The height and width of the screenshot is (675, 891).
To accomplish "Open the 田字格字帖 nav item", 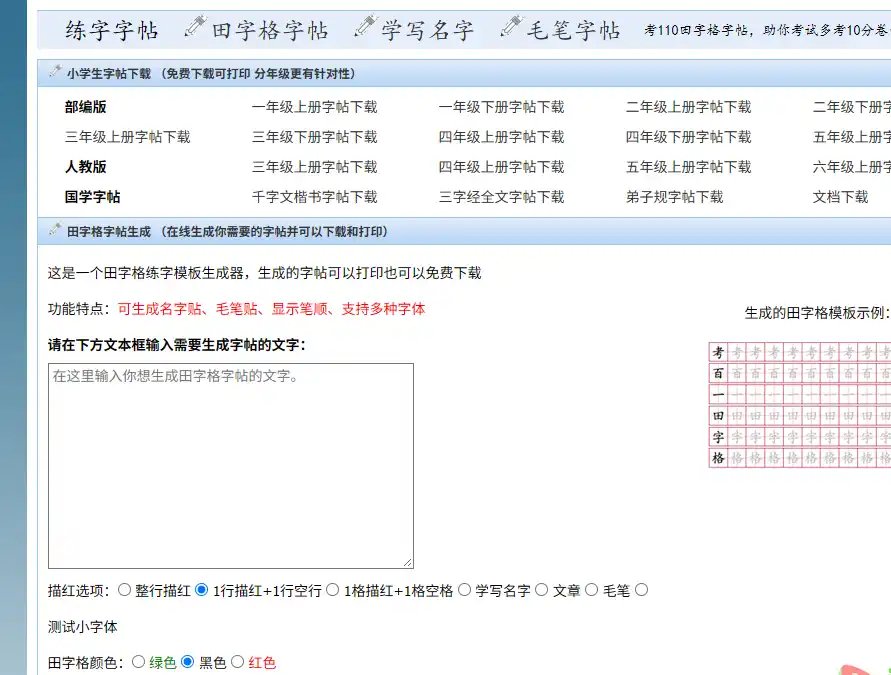I will (270, 30).
